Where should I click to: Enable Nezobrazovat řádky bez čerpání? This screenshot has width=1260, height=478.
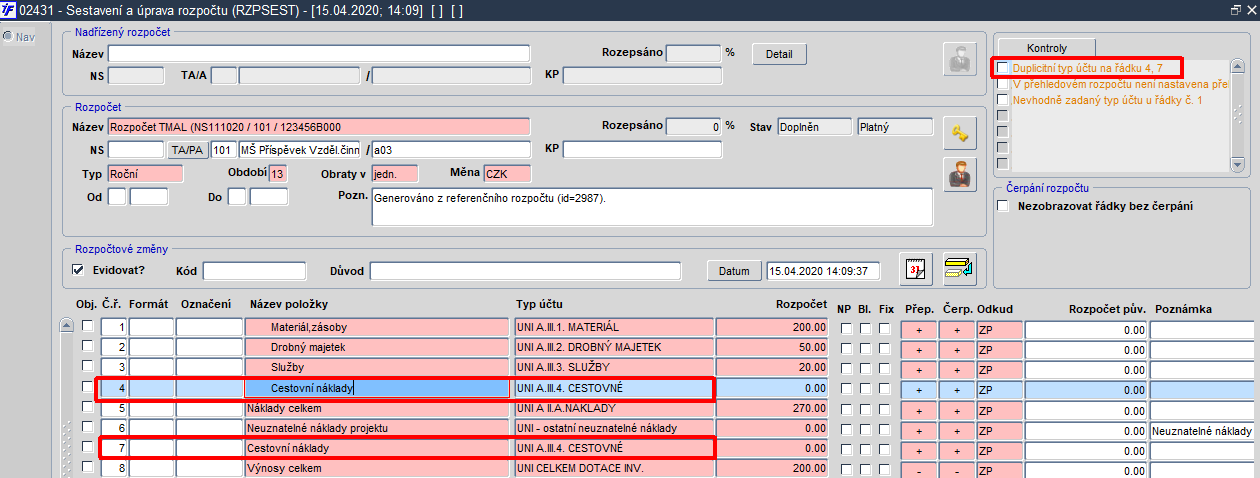[1003, 206]
